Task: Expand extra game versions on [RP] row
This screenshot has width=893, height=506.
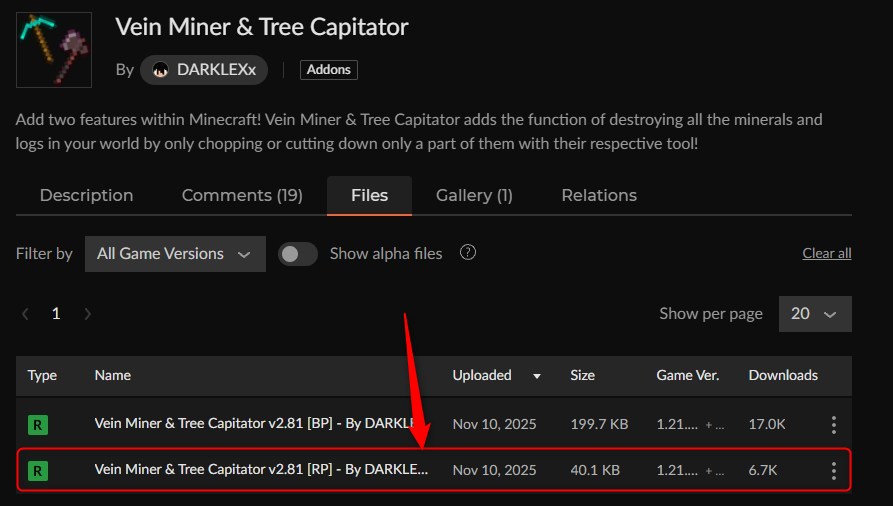Action: [x=715, y=471]
